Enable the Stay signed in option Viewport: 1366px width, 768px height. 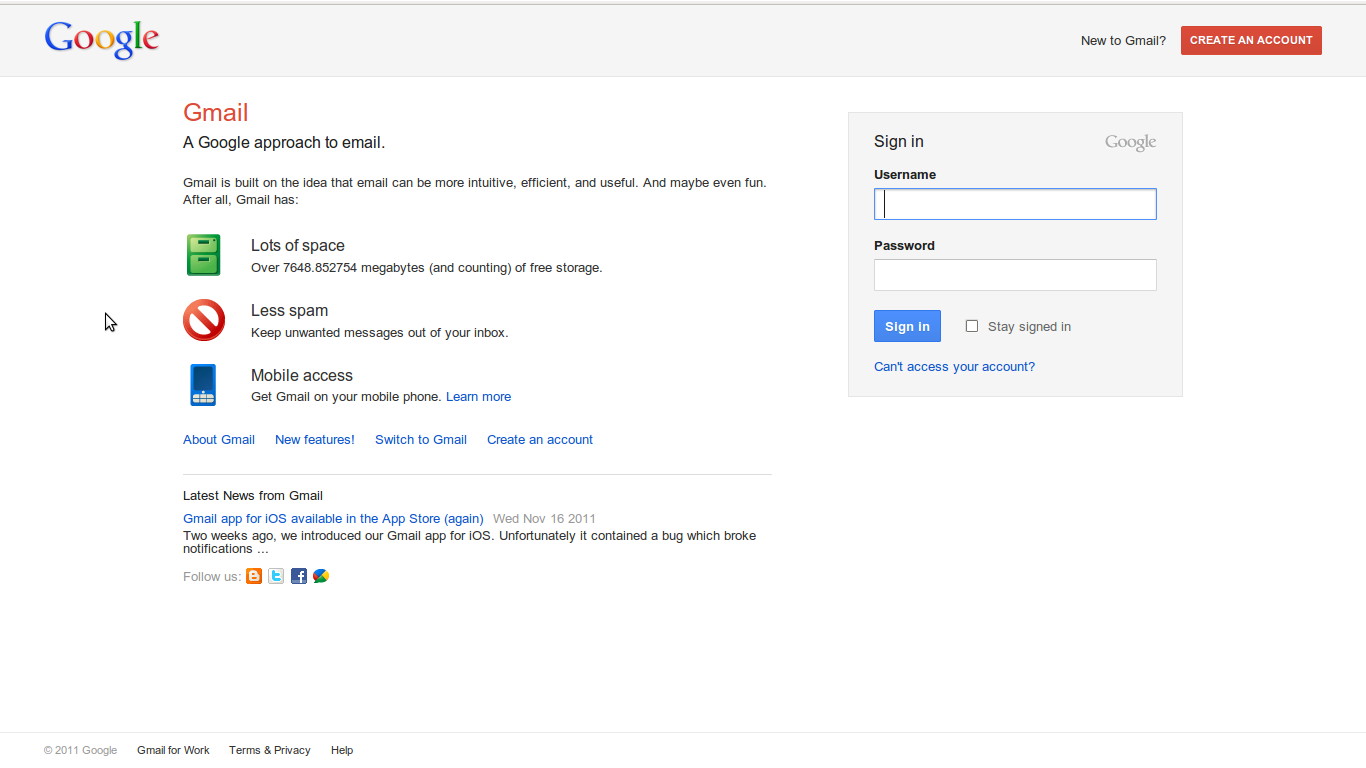(971, 325)
